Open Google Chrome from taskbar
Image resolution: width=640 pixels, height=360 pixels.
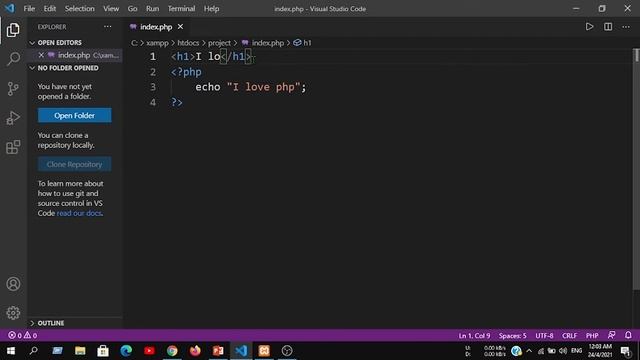pos(172,351)
